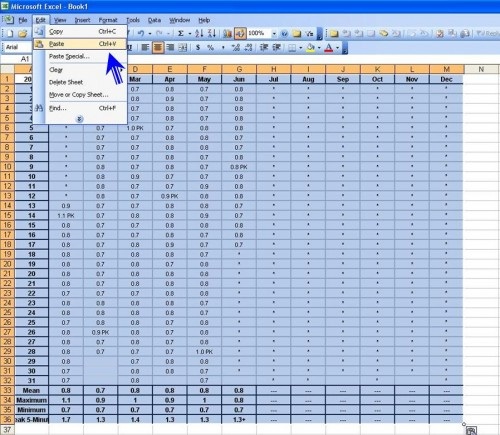
Task: Click the Open folder icon
Action: click(22, 33)
